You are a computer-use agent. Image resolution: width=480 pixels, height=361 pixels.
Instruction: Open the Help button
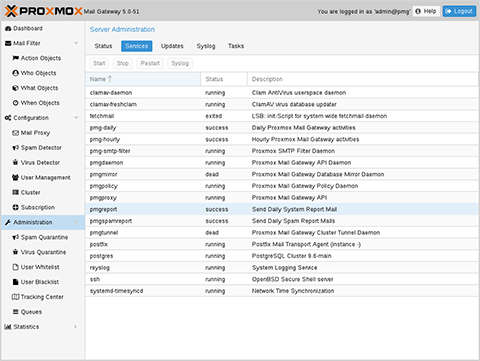426,11
